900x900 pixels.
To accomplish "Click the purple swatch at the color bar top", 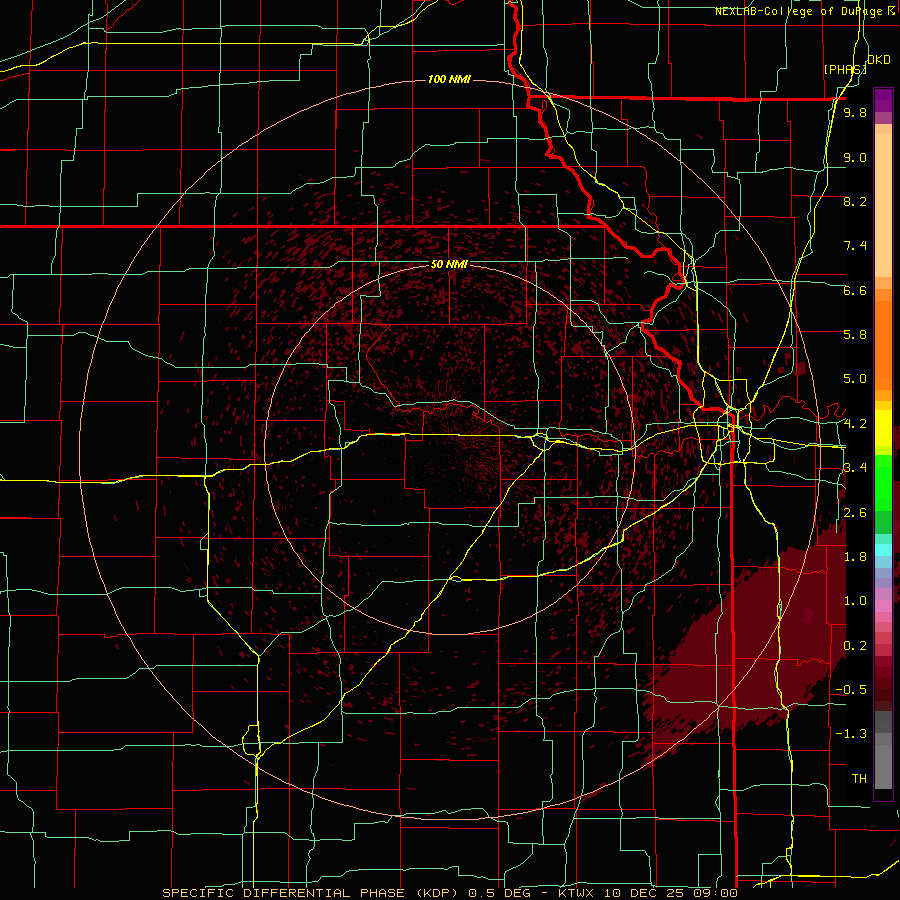I will pyautogui.click(x=883, y=100).
